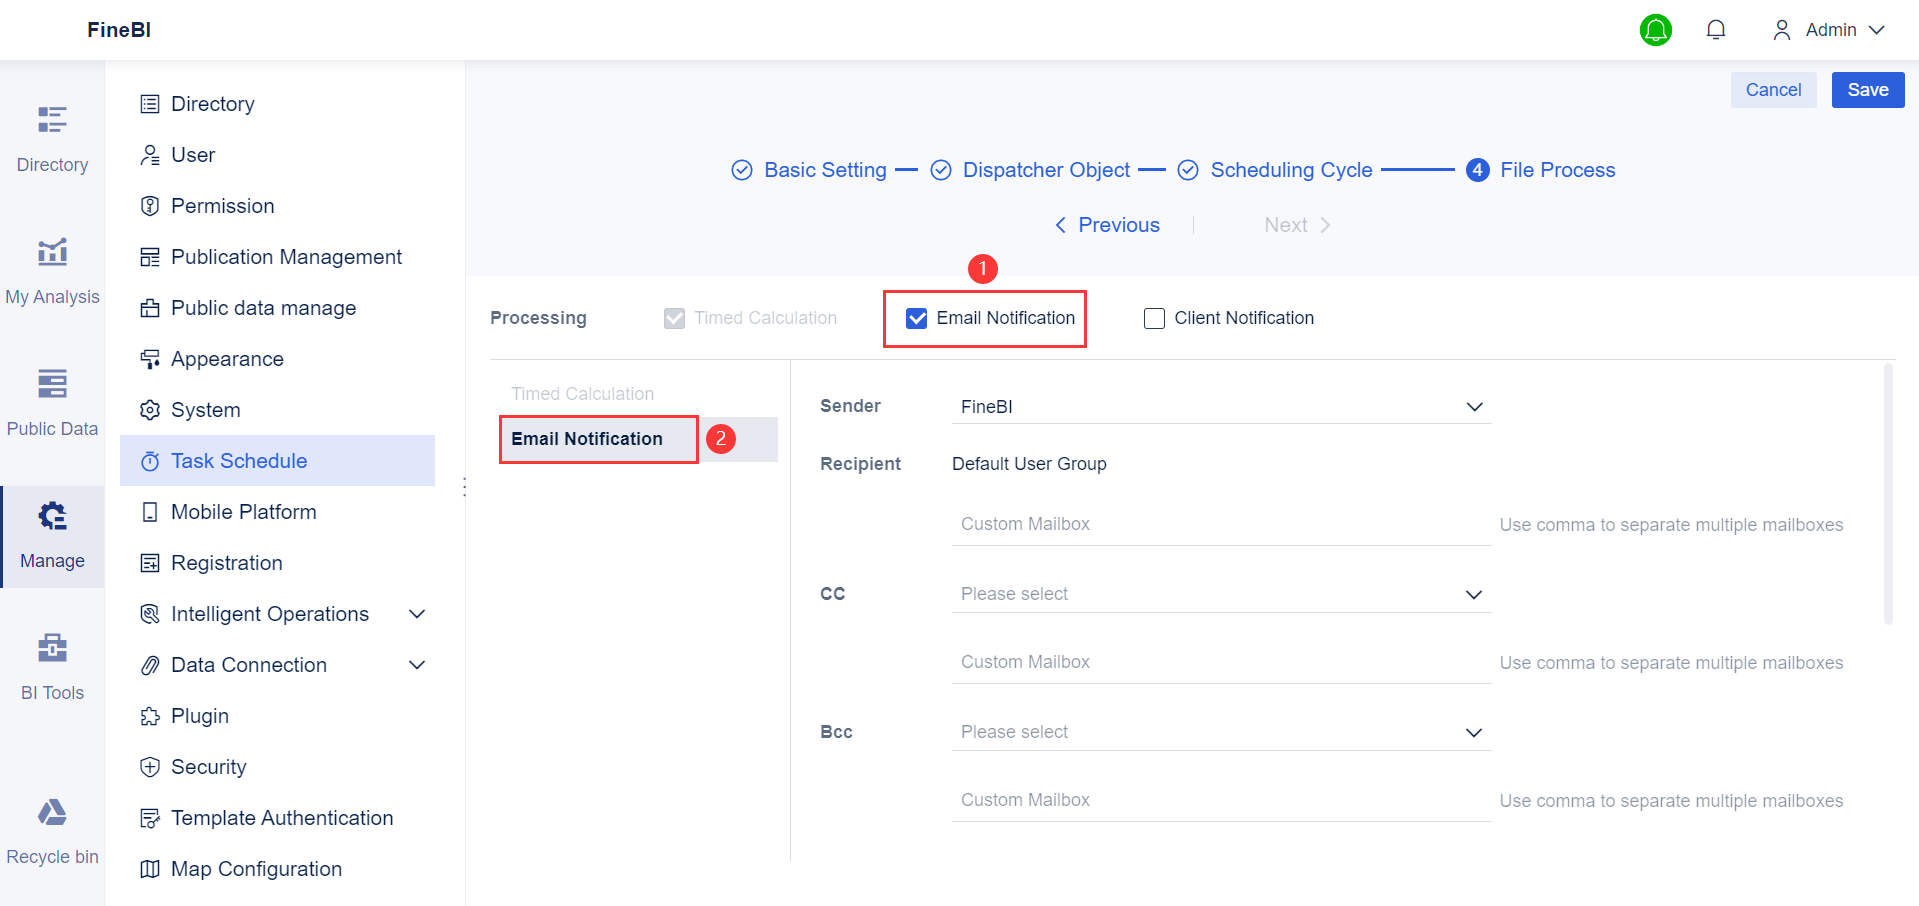Open the Sender FineBI dropdown
The height and width of the screenshot is (906, 1919).
[x=1221, y=407]
